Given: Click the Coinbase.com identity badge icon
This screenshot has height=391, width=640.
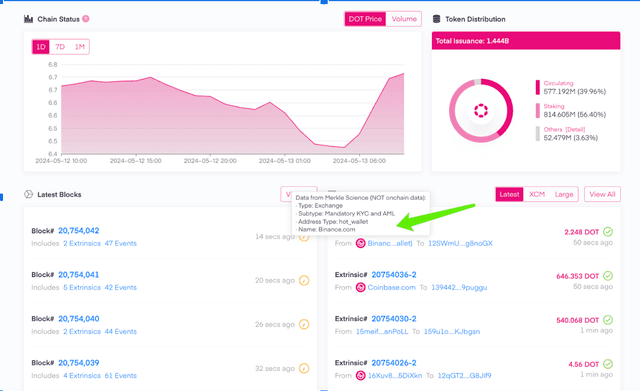Looking at the screenshot, I should 360,287.
